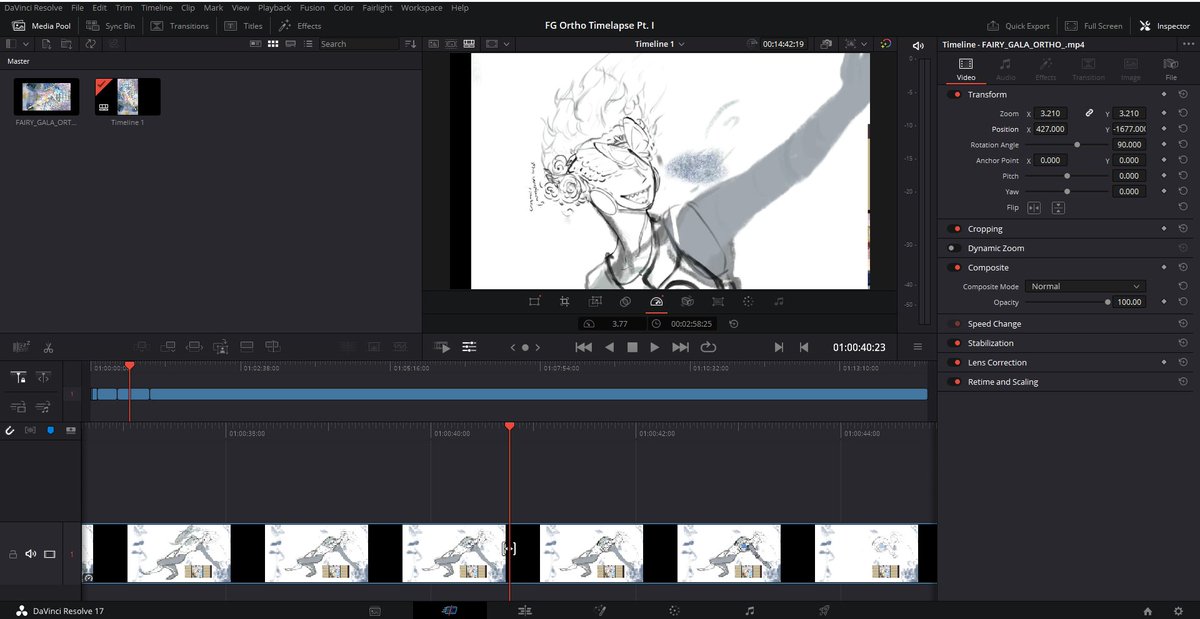
Task: Open the Transitions panel
Action: (x=181, y=26)
